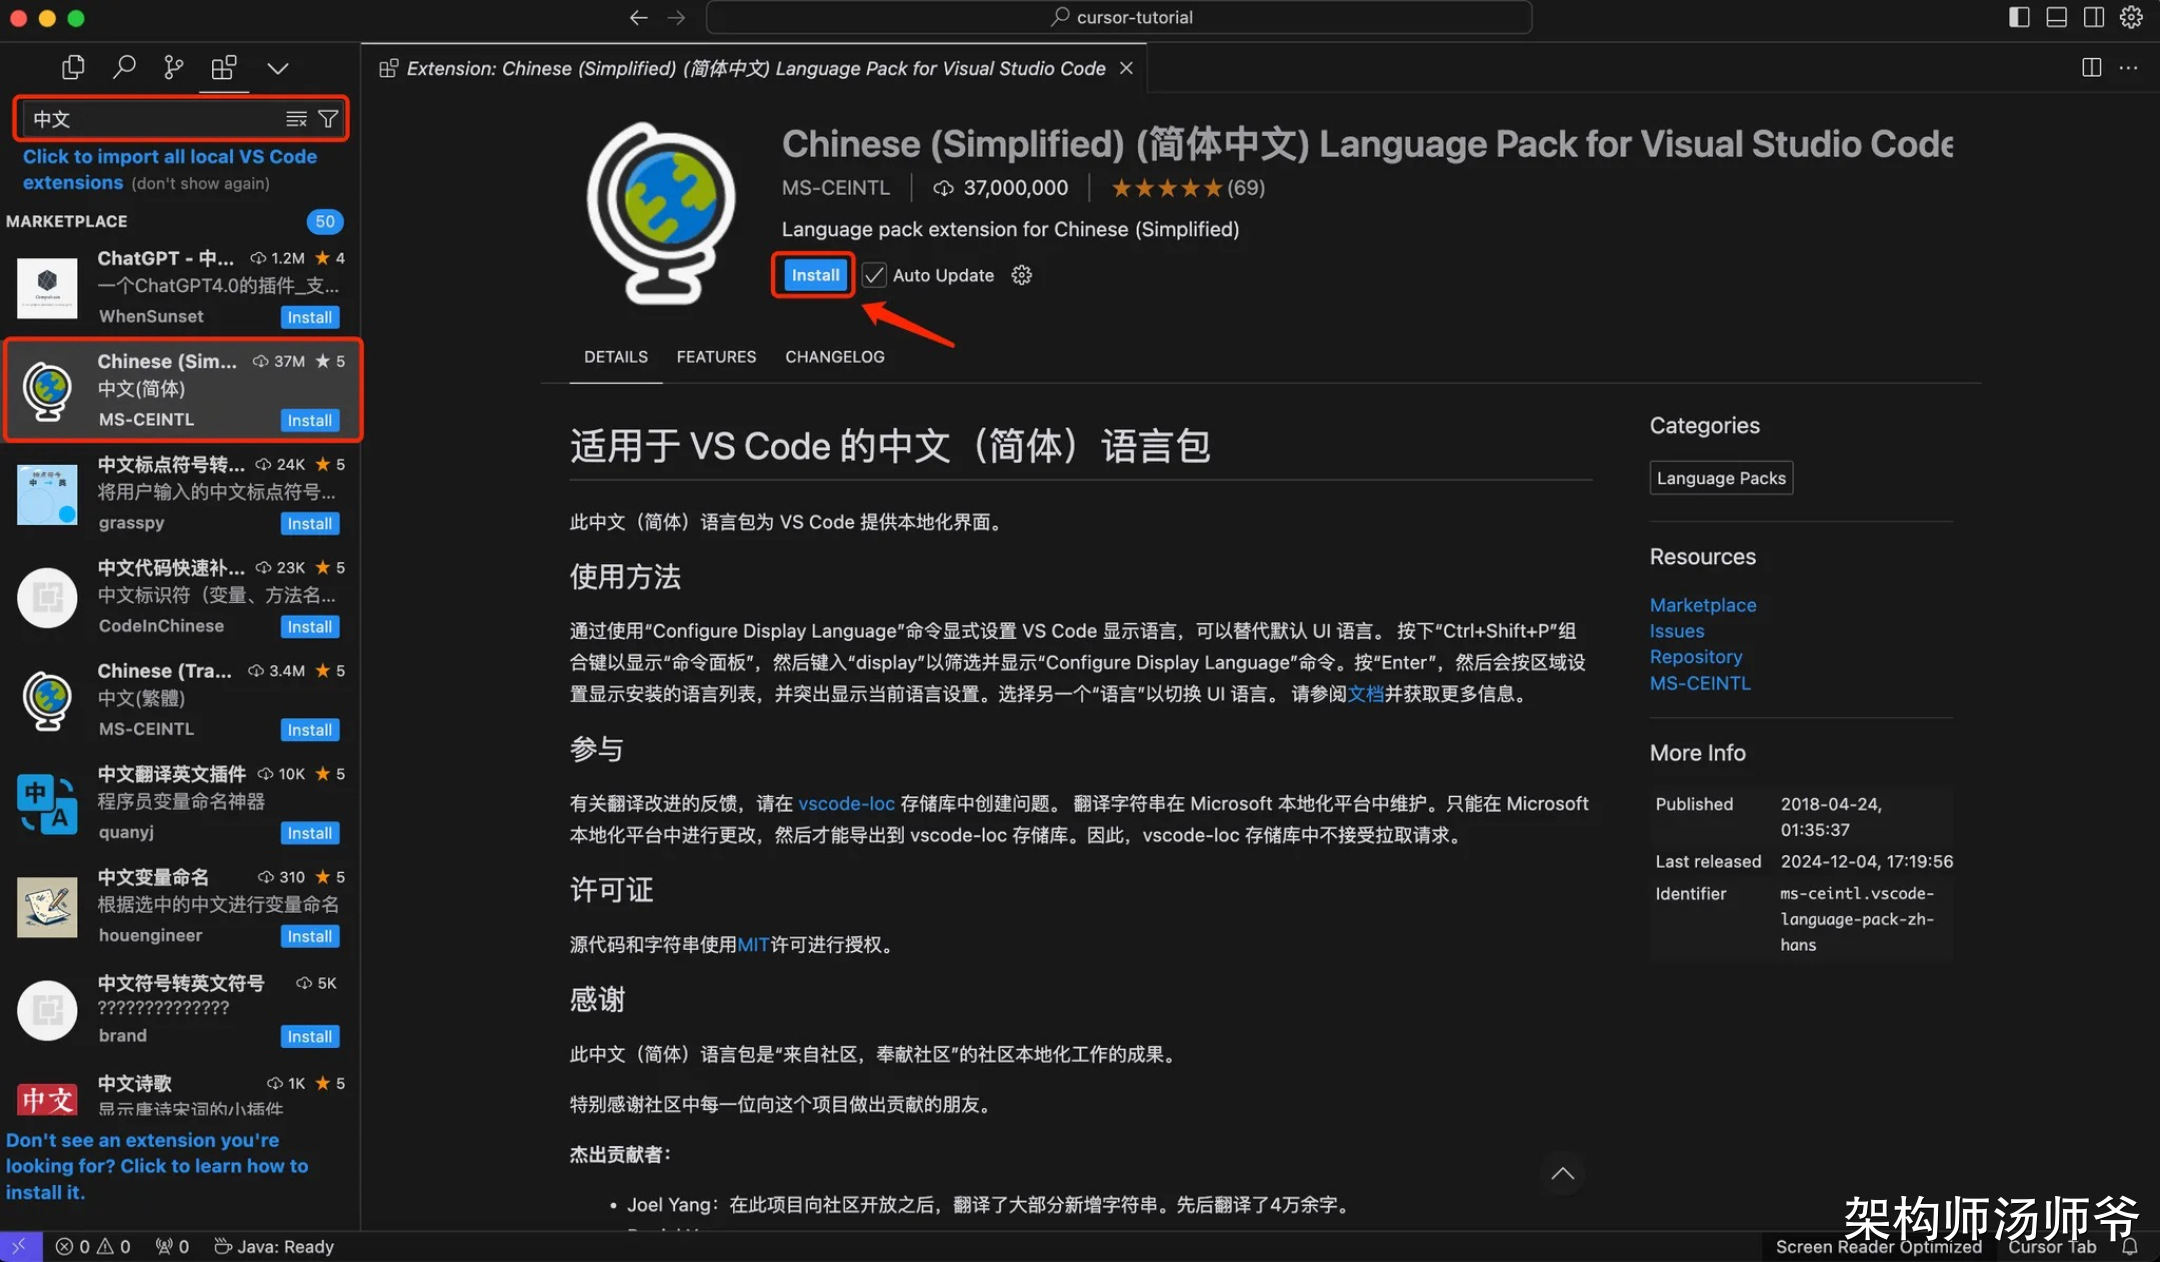This screenshot has height=1262, width=2160.
Task: Toggle the primary sidebar layout icon
Action: 2019,17
